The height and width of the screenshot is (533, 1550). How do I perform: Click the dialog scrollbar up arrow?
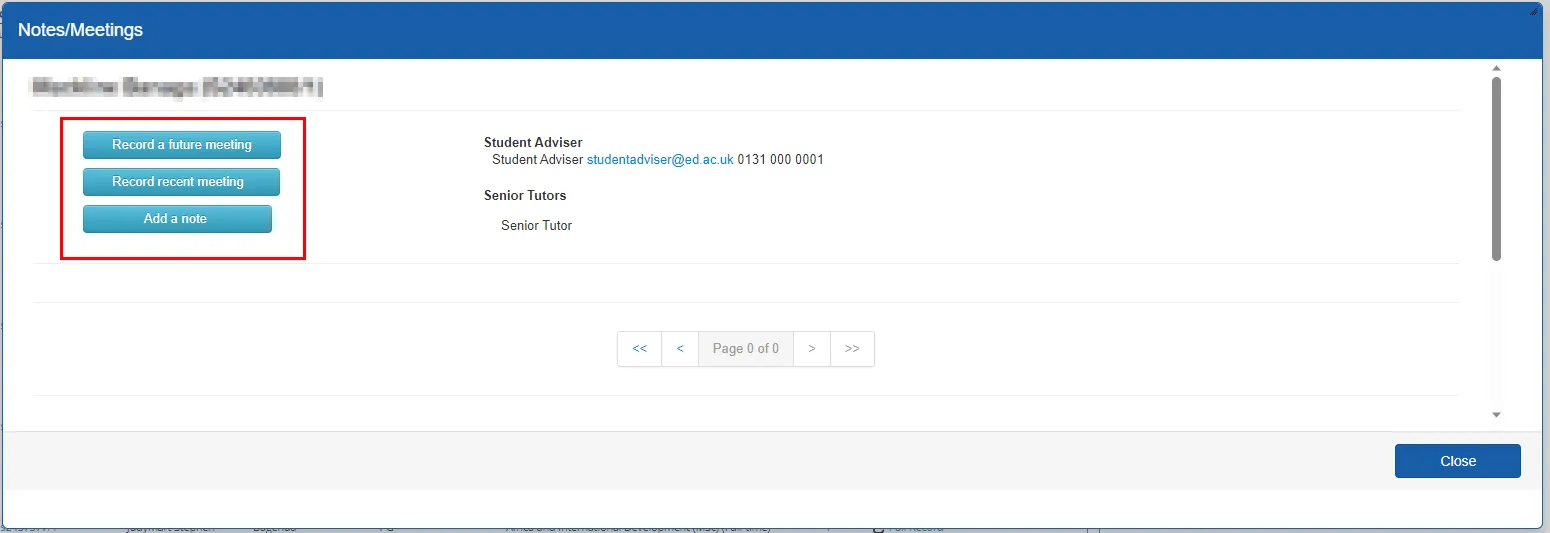[1496, 69]
